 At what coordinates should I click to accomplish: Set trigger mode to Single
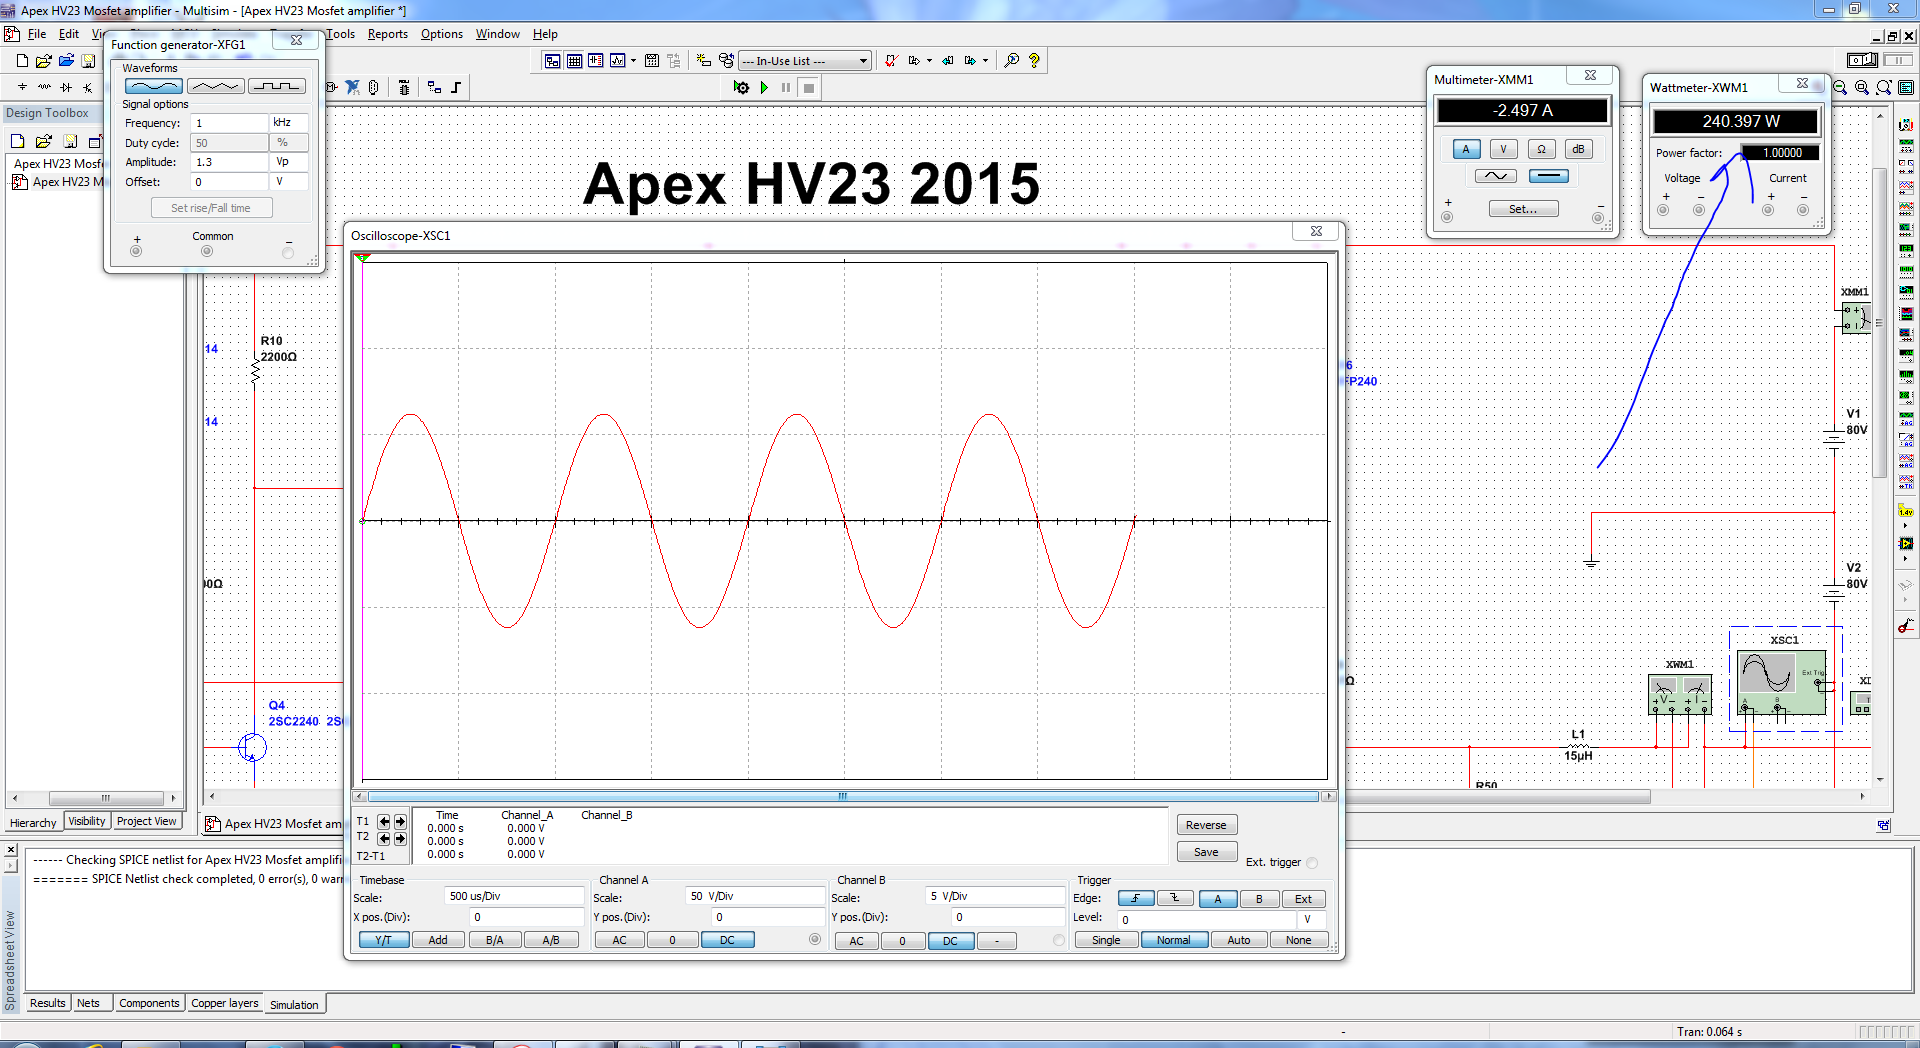(x=1106, y=940)
